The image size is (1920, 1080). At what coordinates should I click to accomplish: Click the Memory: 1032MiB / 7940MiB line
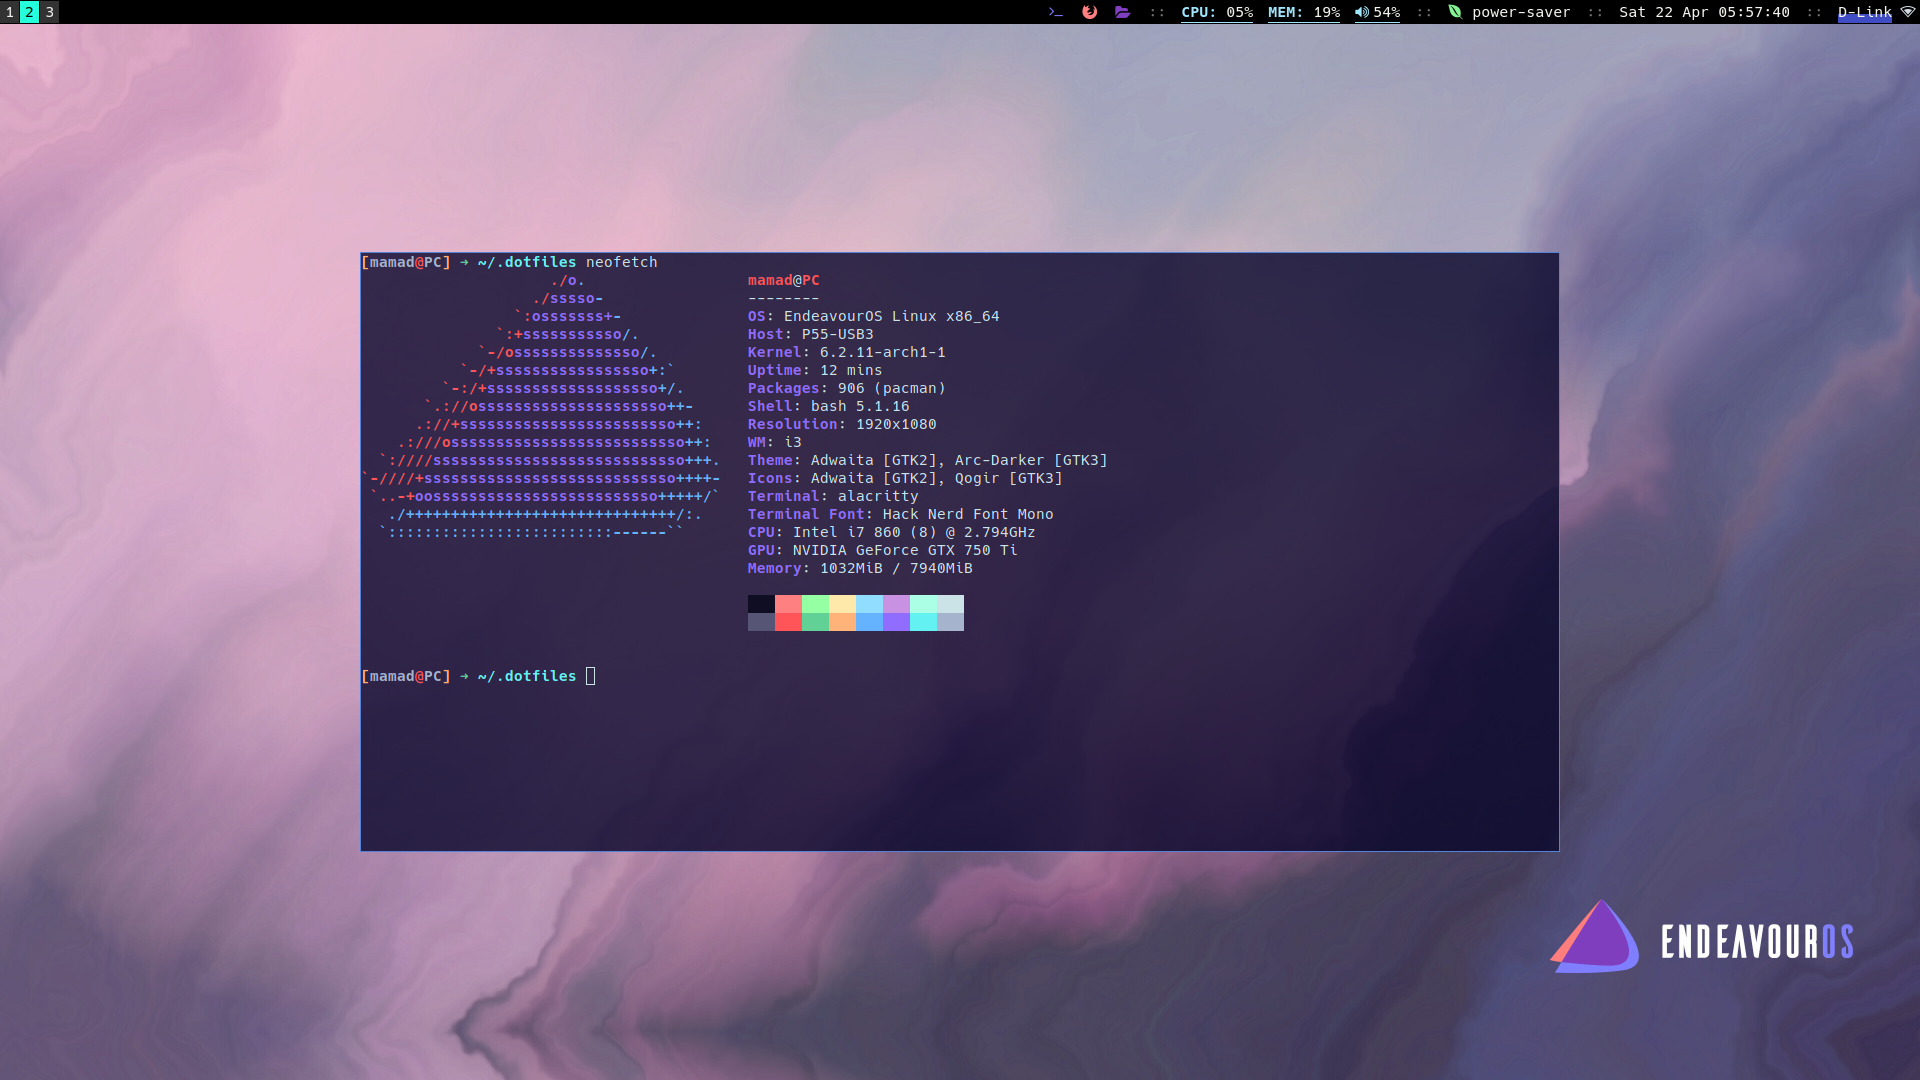coord(860,568)
